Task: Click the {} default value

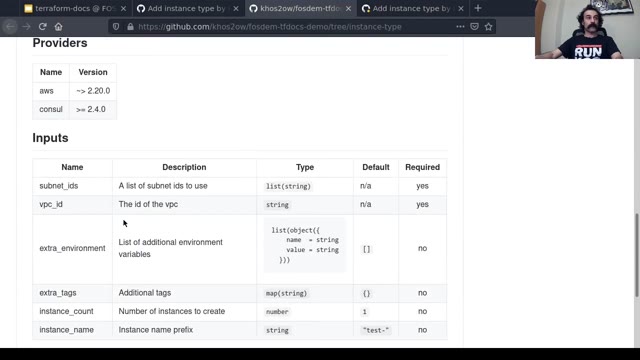Action: 367,293
